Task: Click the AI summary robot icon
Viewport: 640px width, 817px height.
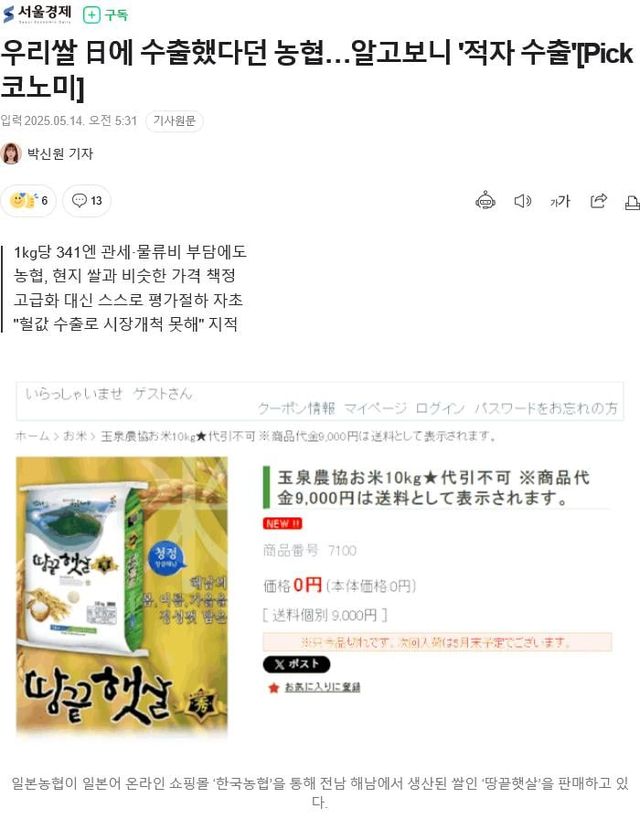Action: pos(485,201)
